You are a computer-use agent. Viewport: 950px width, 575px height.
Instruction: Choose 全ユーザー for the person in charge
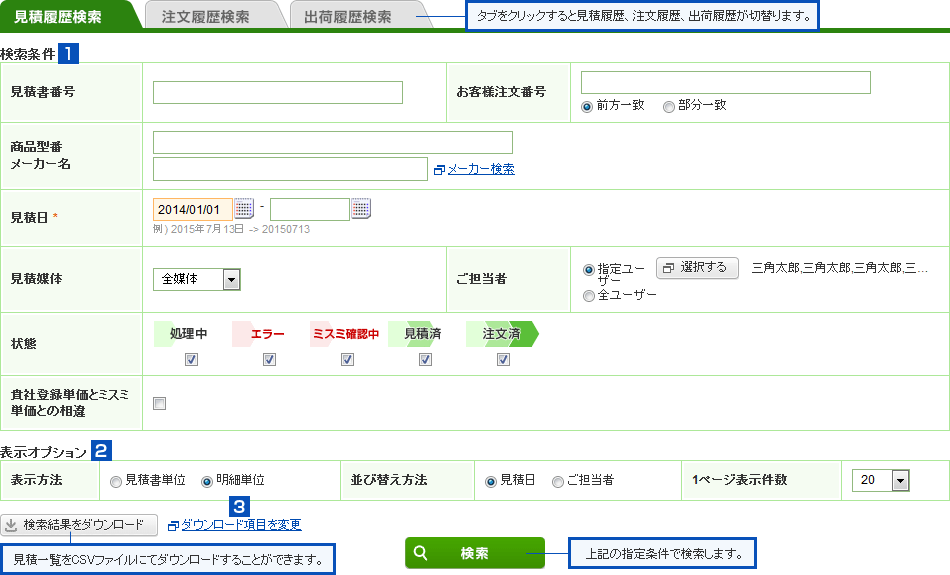[588, 296]
